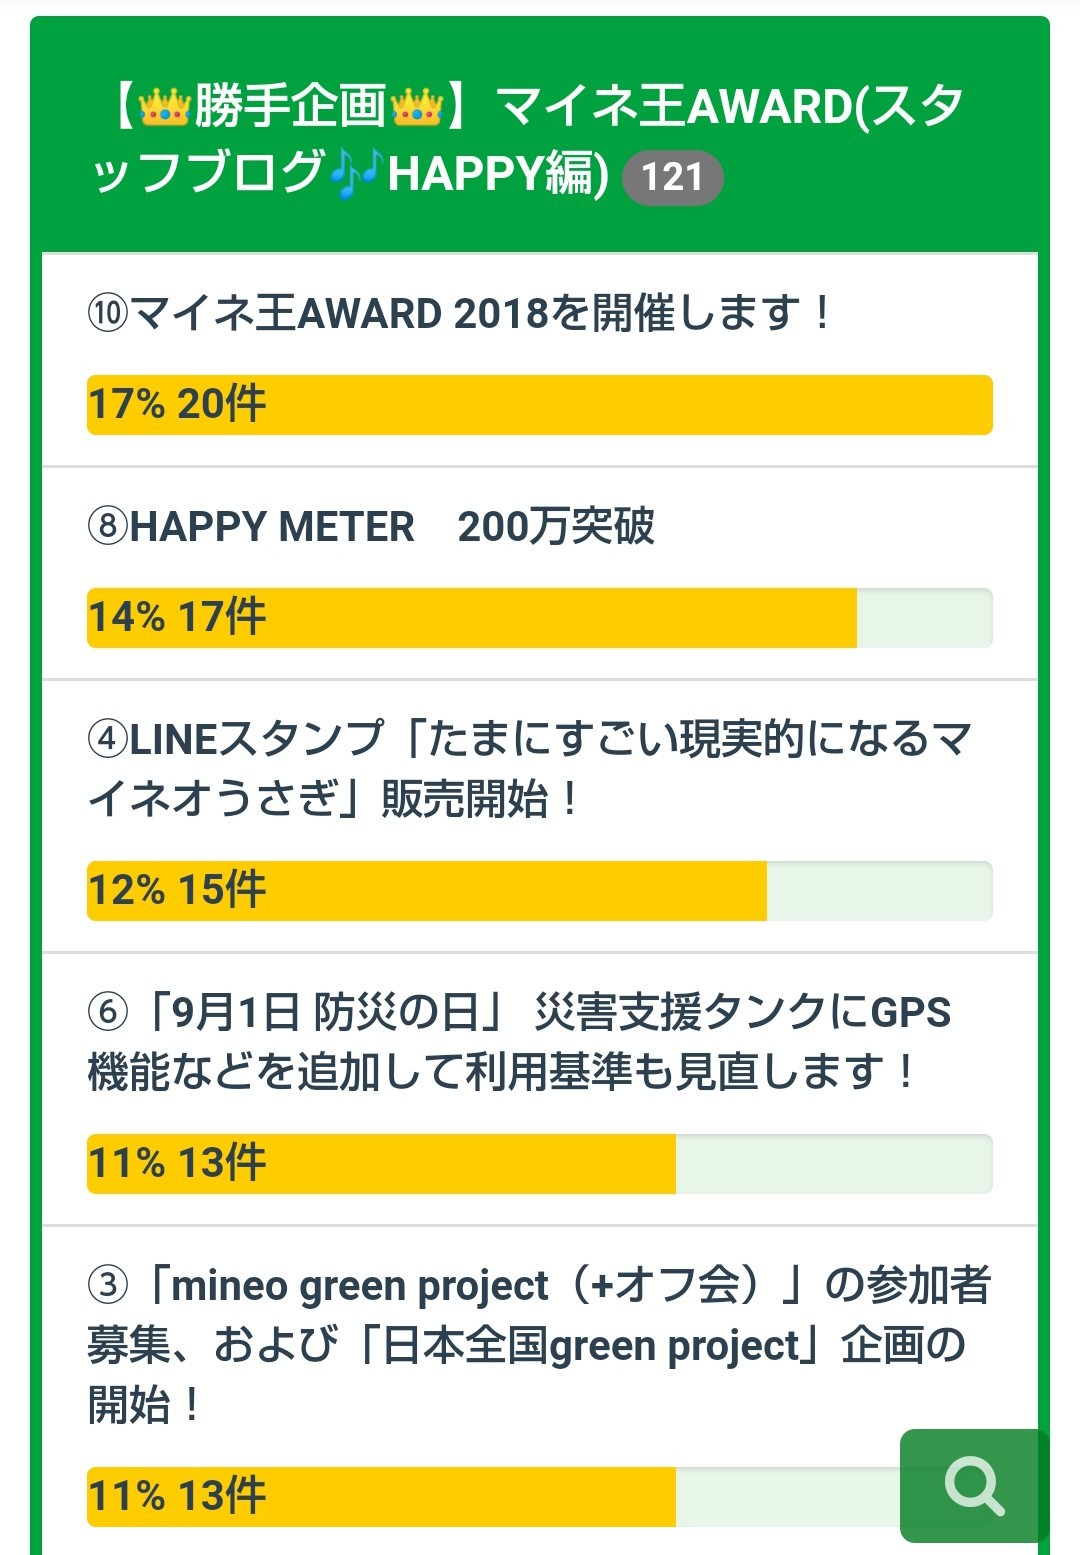Screen dimensions: 1080x1555
Task: Click the crown emoji after 勝手企画
Action: pos(417,106)
